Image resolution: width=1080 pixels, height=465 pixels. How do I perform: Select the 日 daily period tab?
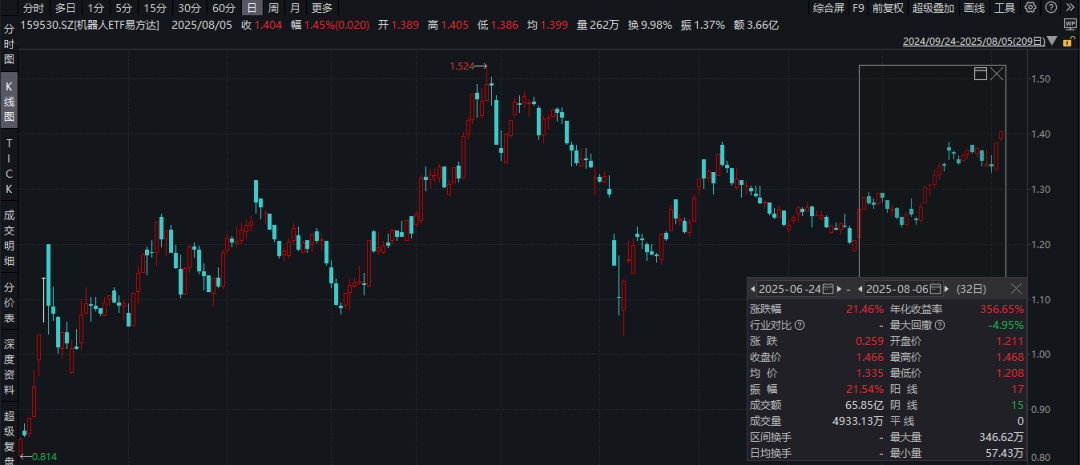coord(252,8)
